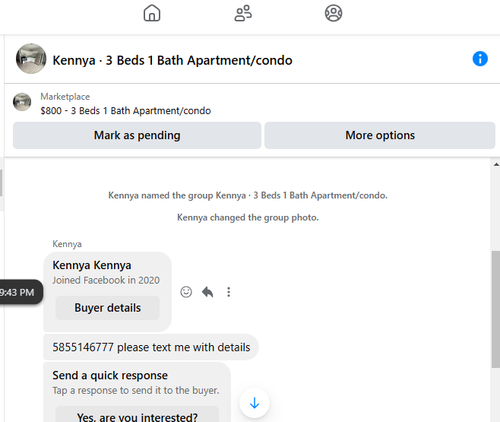Screen dimensions: 500x422
Task: Go to Facebook Home icon
Action: [x=152, y=13]
